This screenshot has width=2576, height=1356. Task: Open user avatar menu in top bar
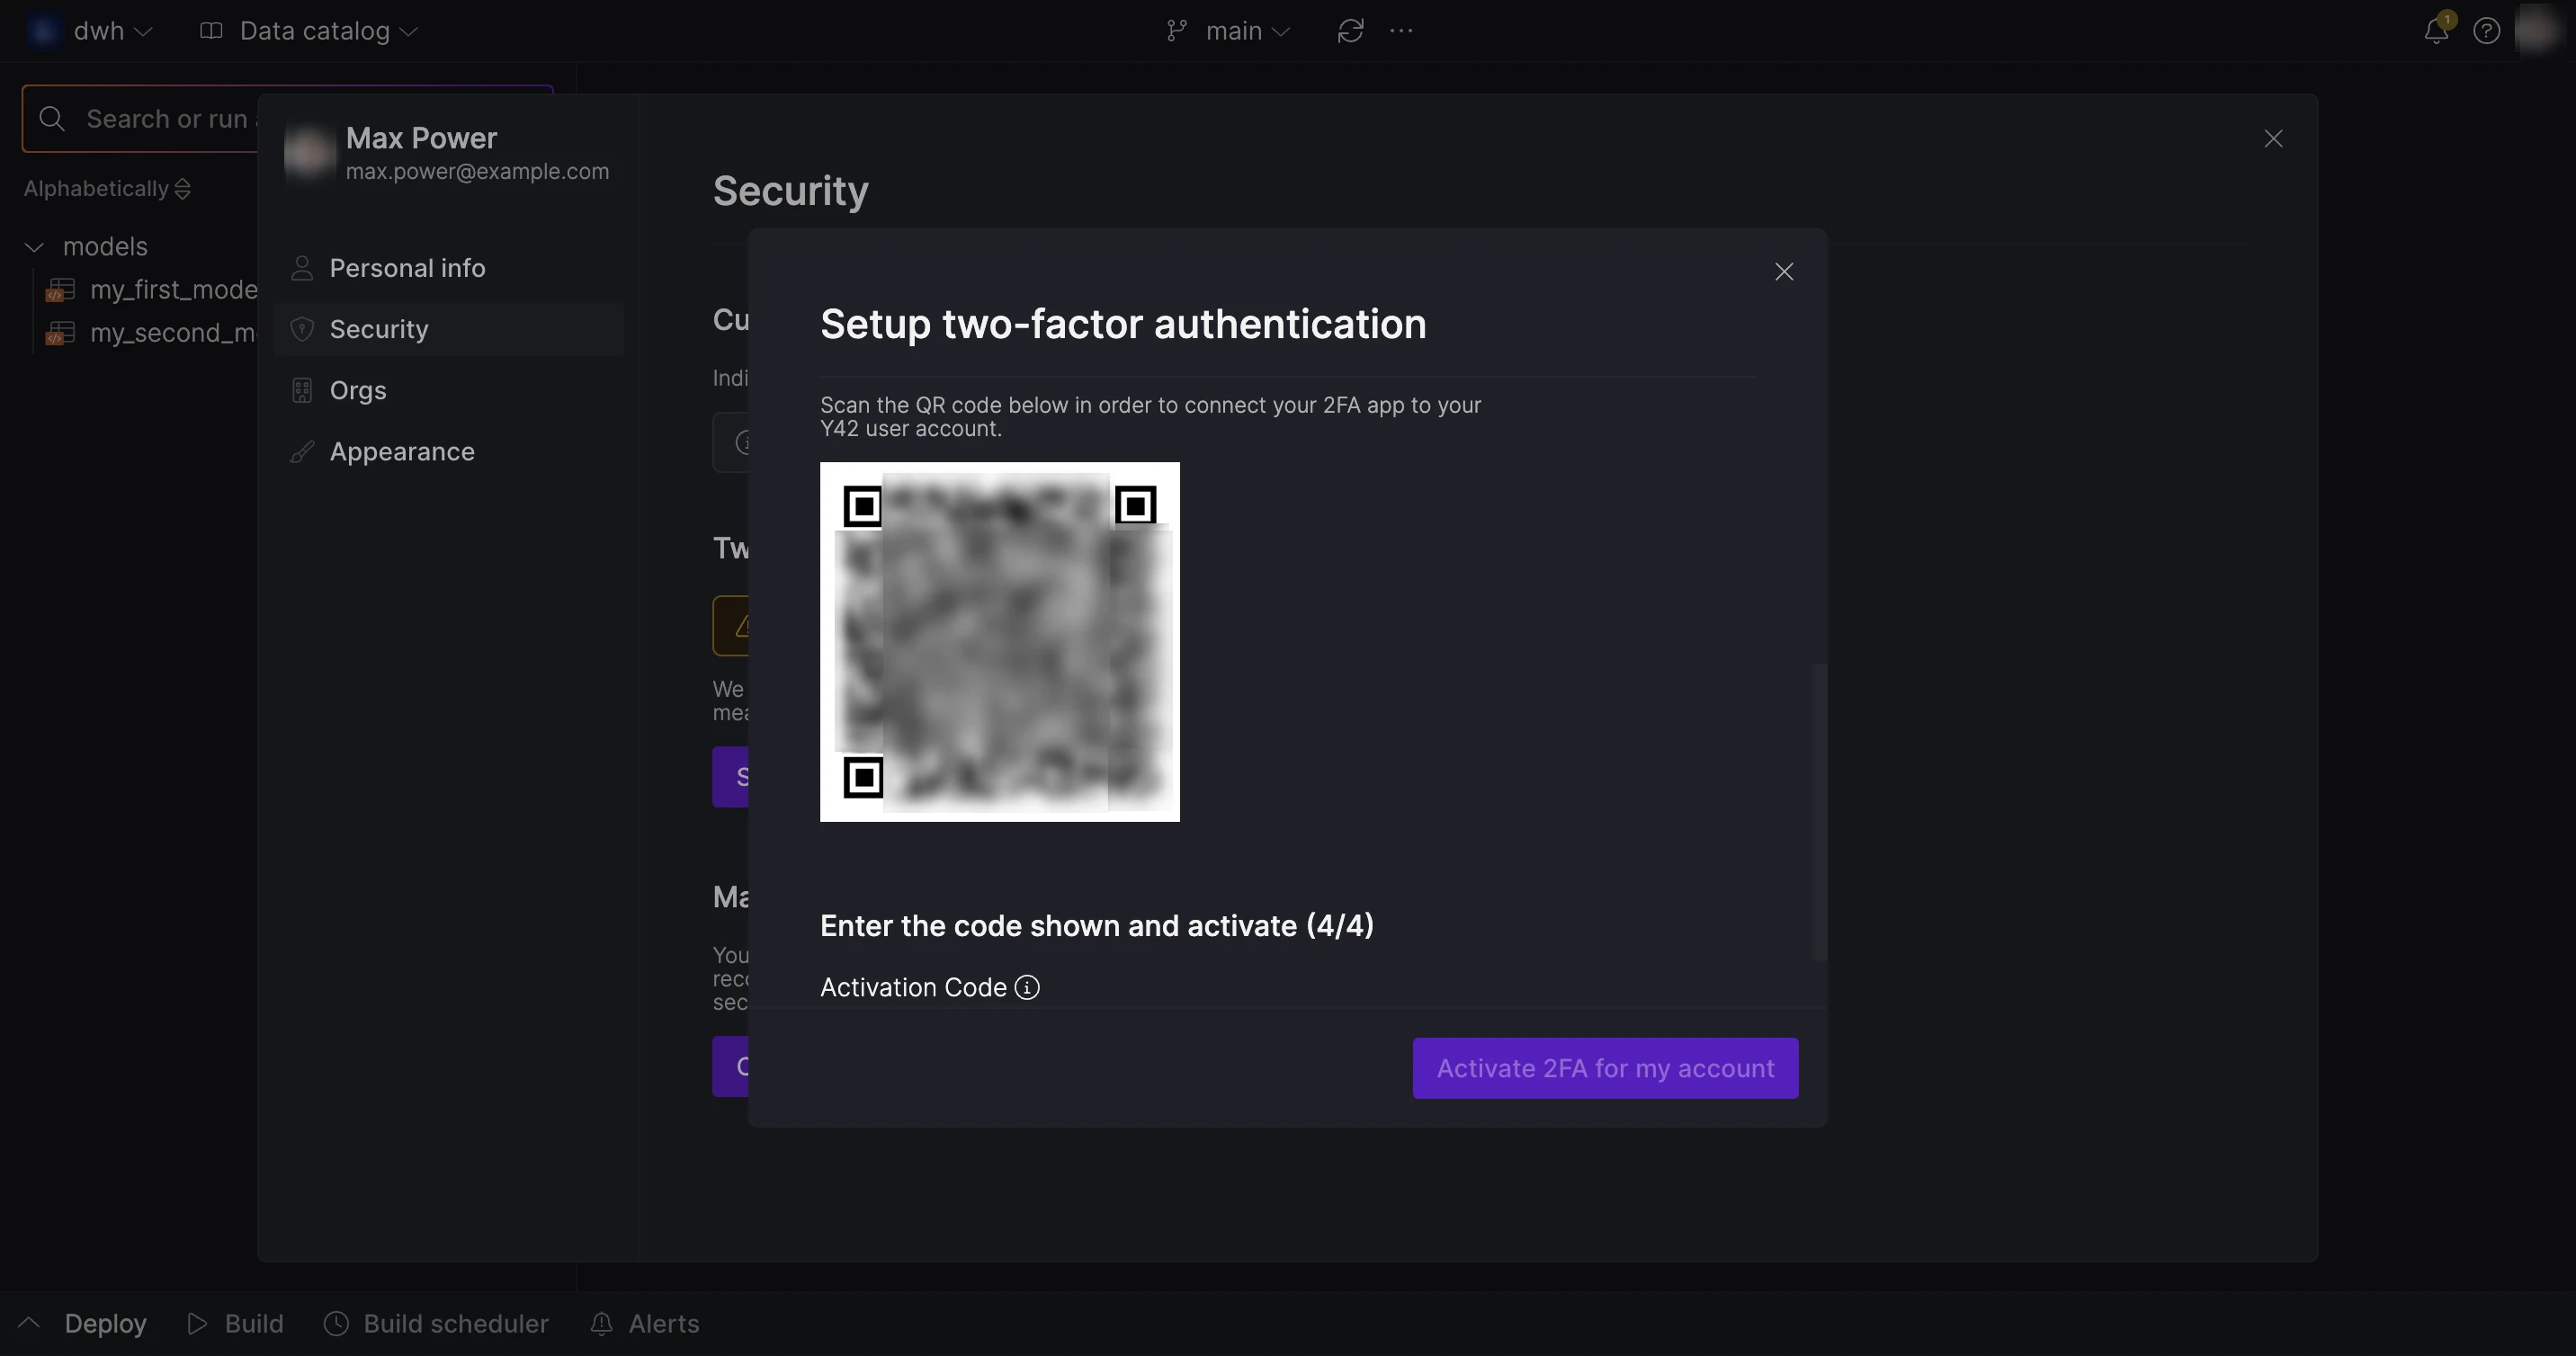click(x=2538, y=30)
